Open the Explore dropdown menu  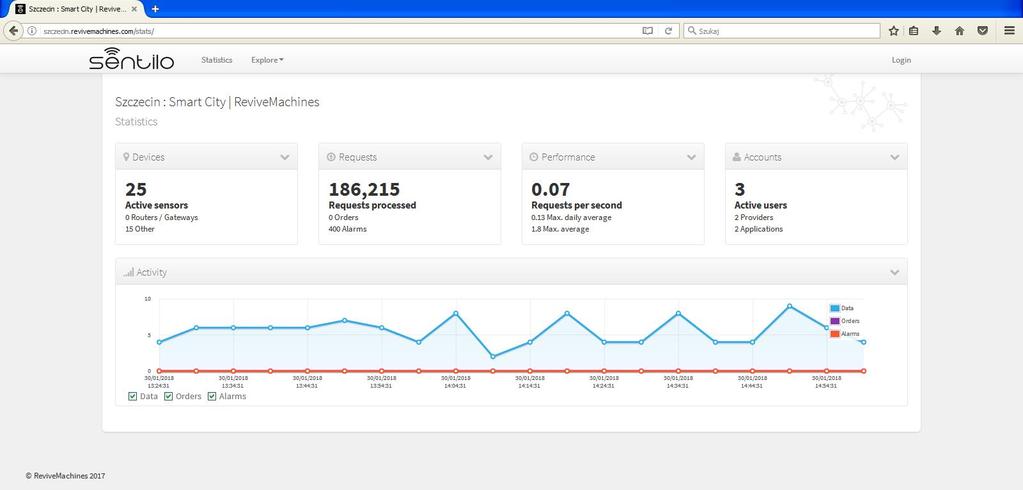pos(267,60)
